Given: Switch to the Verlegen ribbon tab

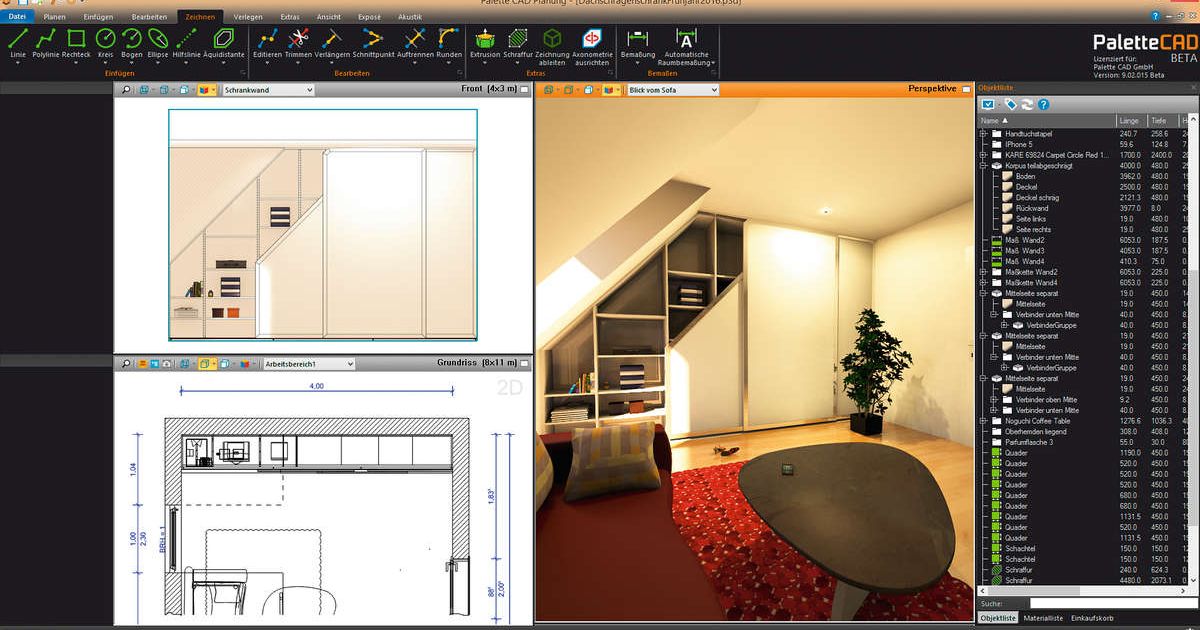Looking at the screenshot, I should (x=248, y=17).
